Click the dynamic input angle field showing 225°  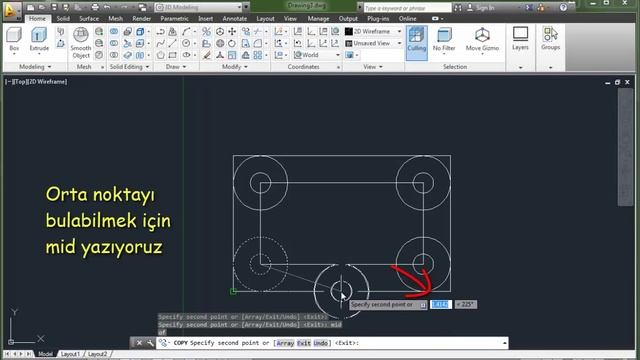pos(466,304)
